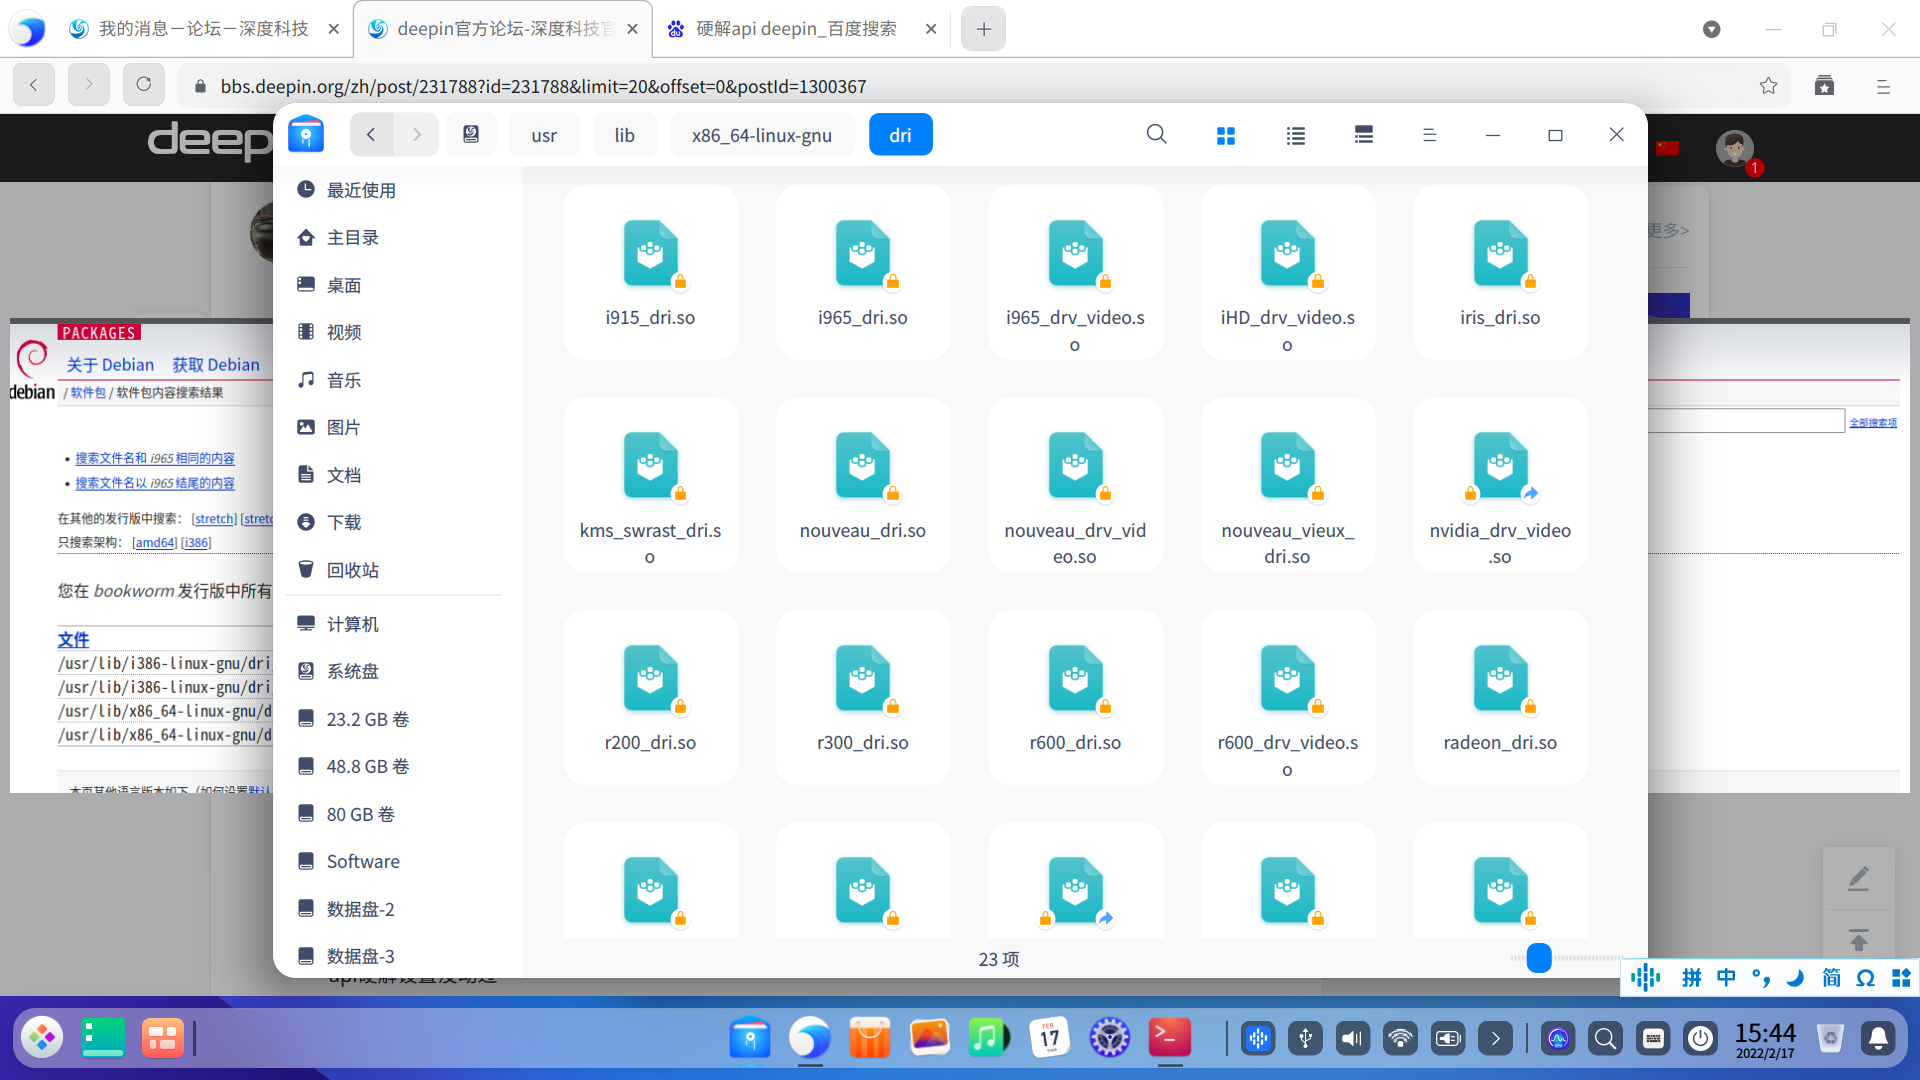Switch to 硬解api deepin Baidu tab
Viewport: 1920px width, 1080px height.
point(796,29)
